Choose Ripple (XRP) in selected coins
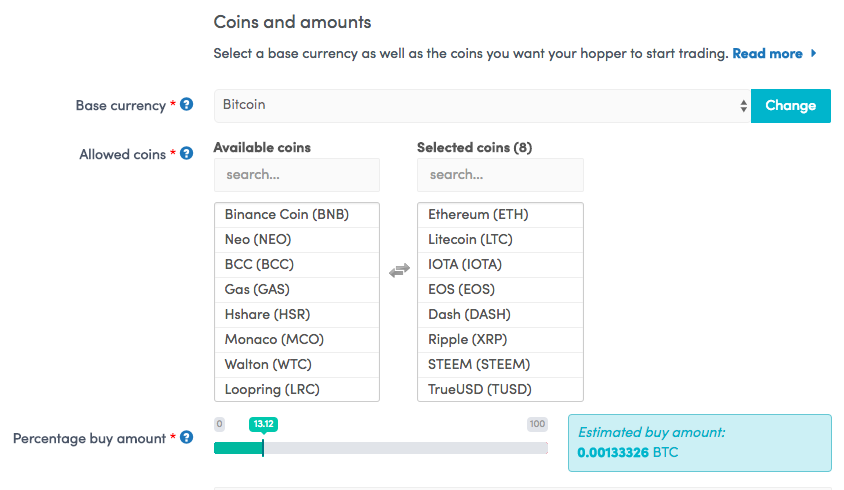Viewport: 844px width, 490px height. 500,340
